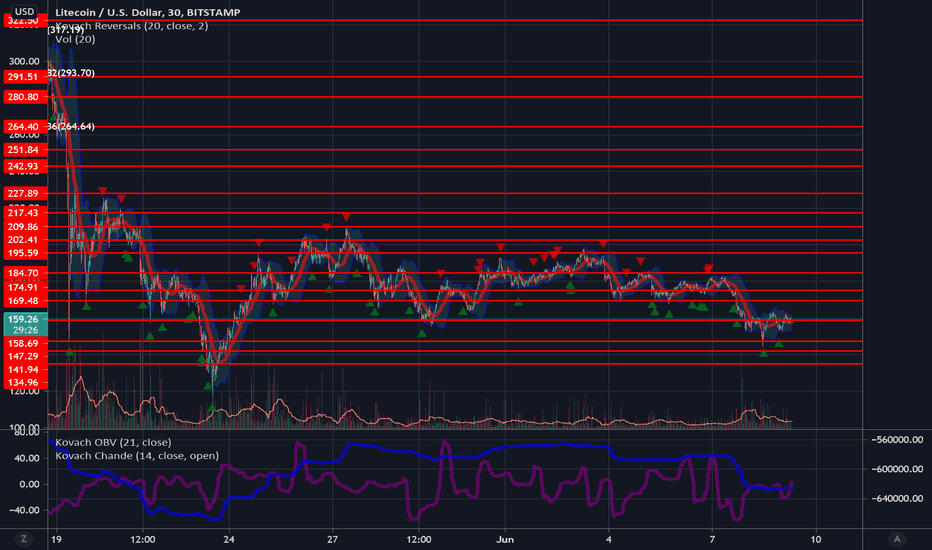The width and height of the screenshot is (932, 550).
Task: Click the 147.29 red price label
Action: pos(25,357)
